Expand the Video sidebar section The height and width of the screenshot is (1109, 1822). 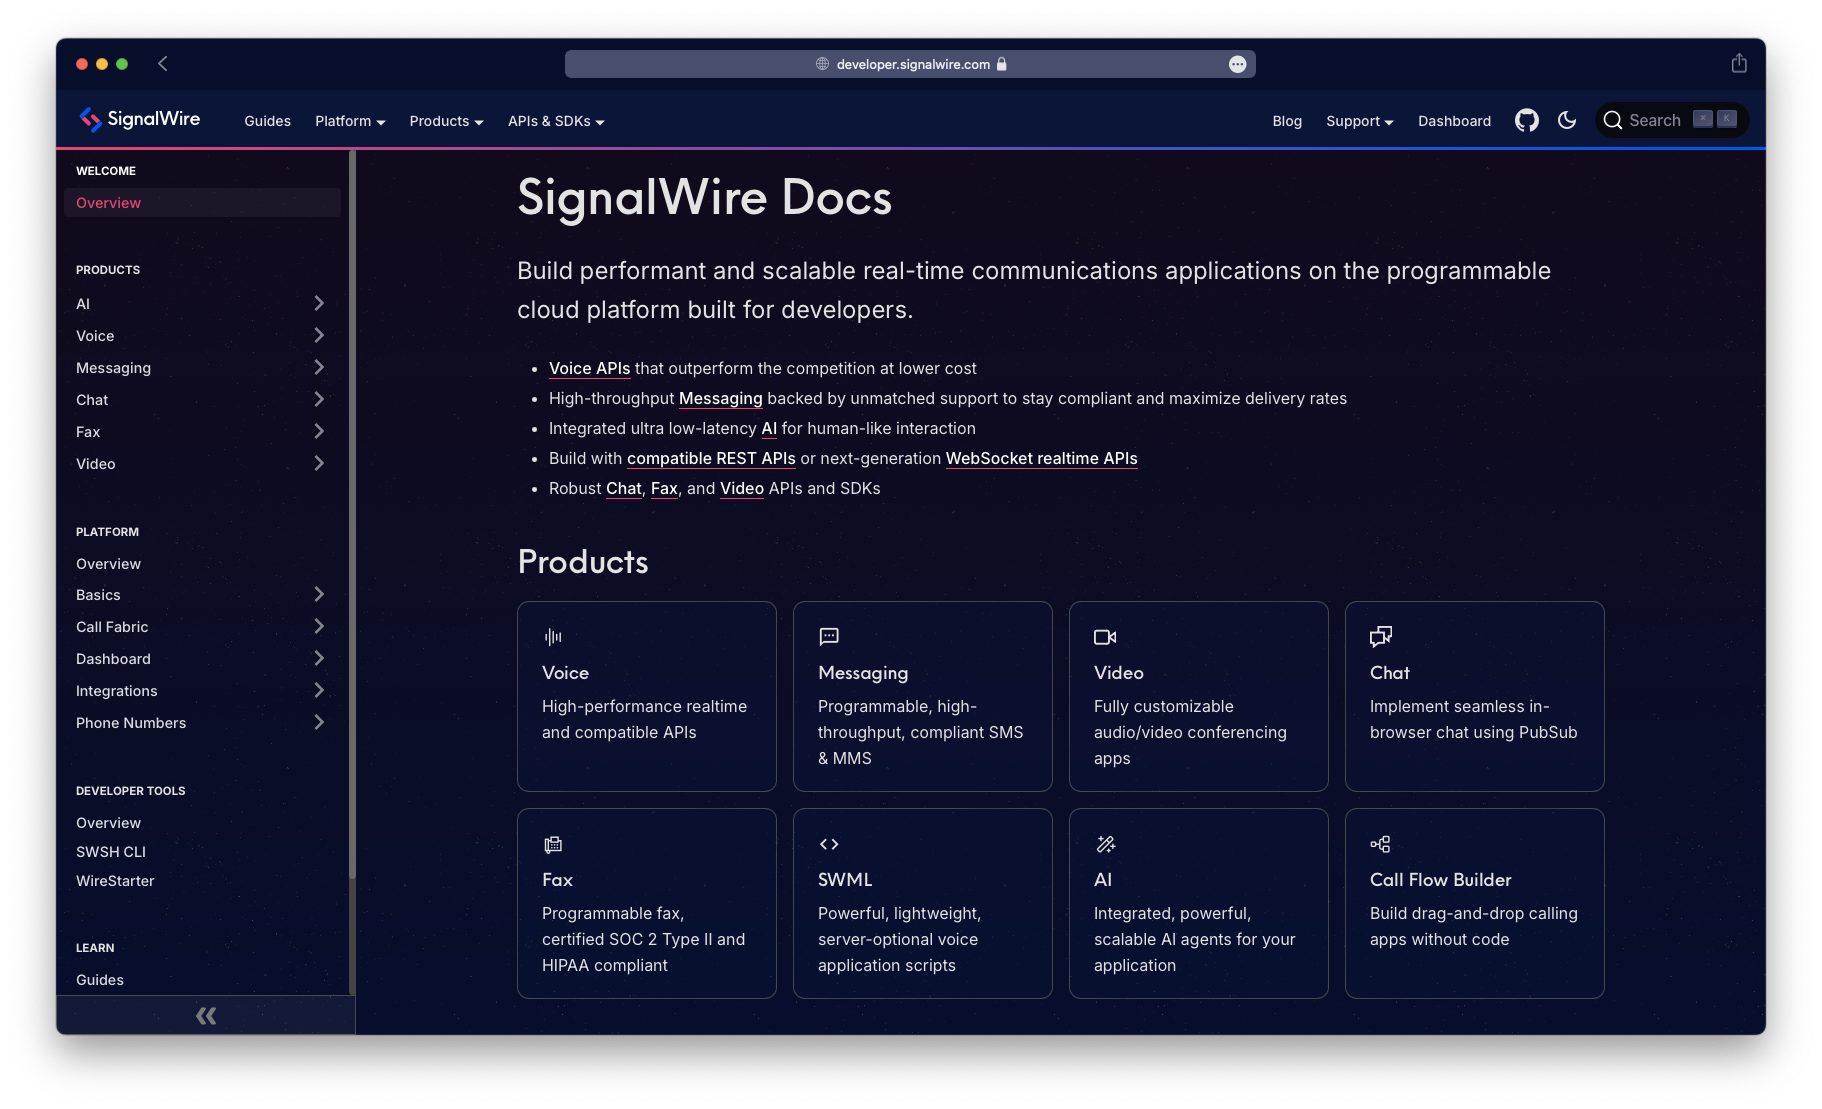319,463
